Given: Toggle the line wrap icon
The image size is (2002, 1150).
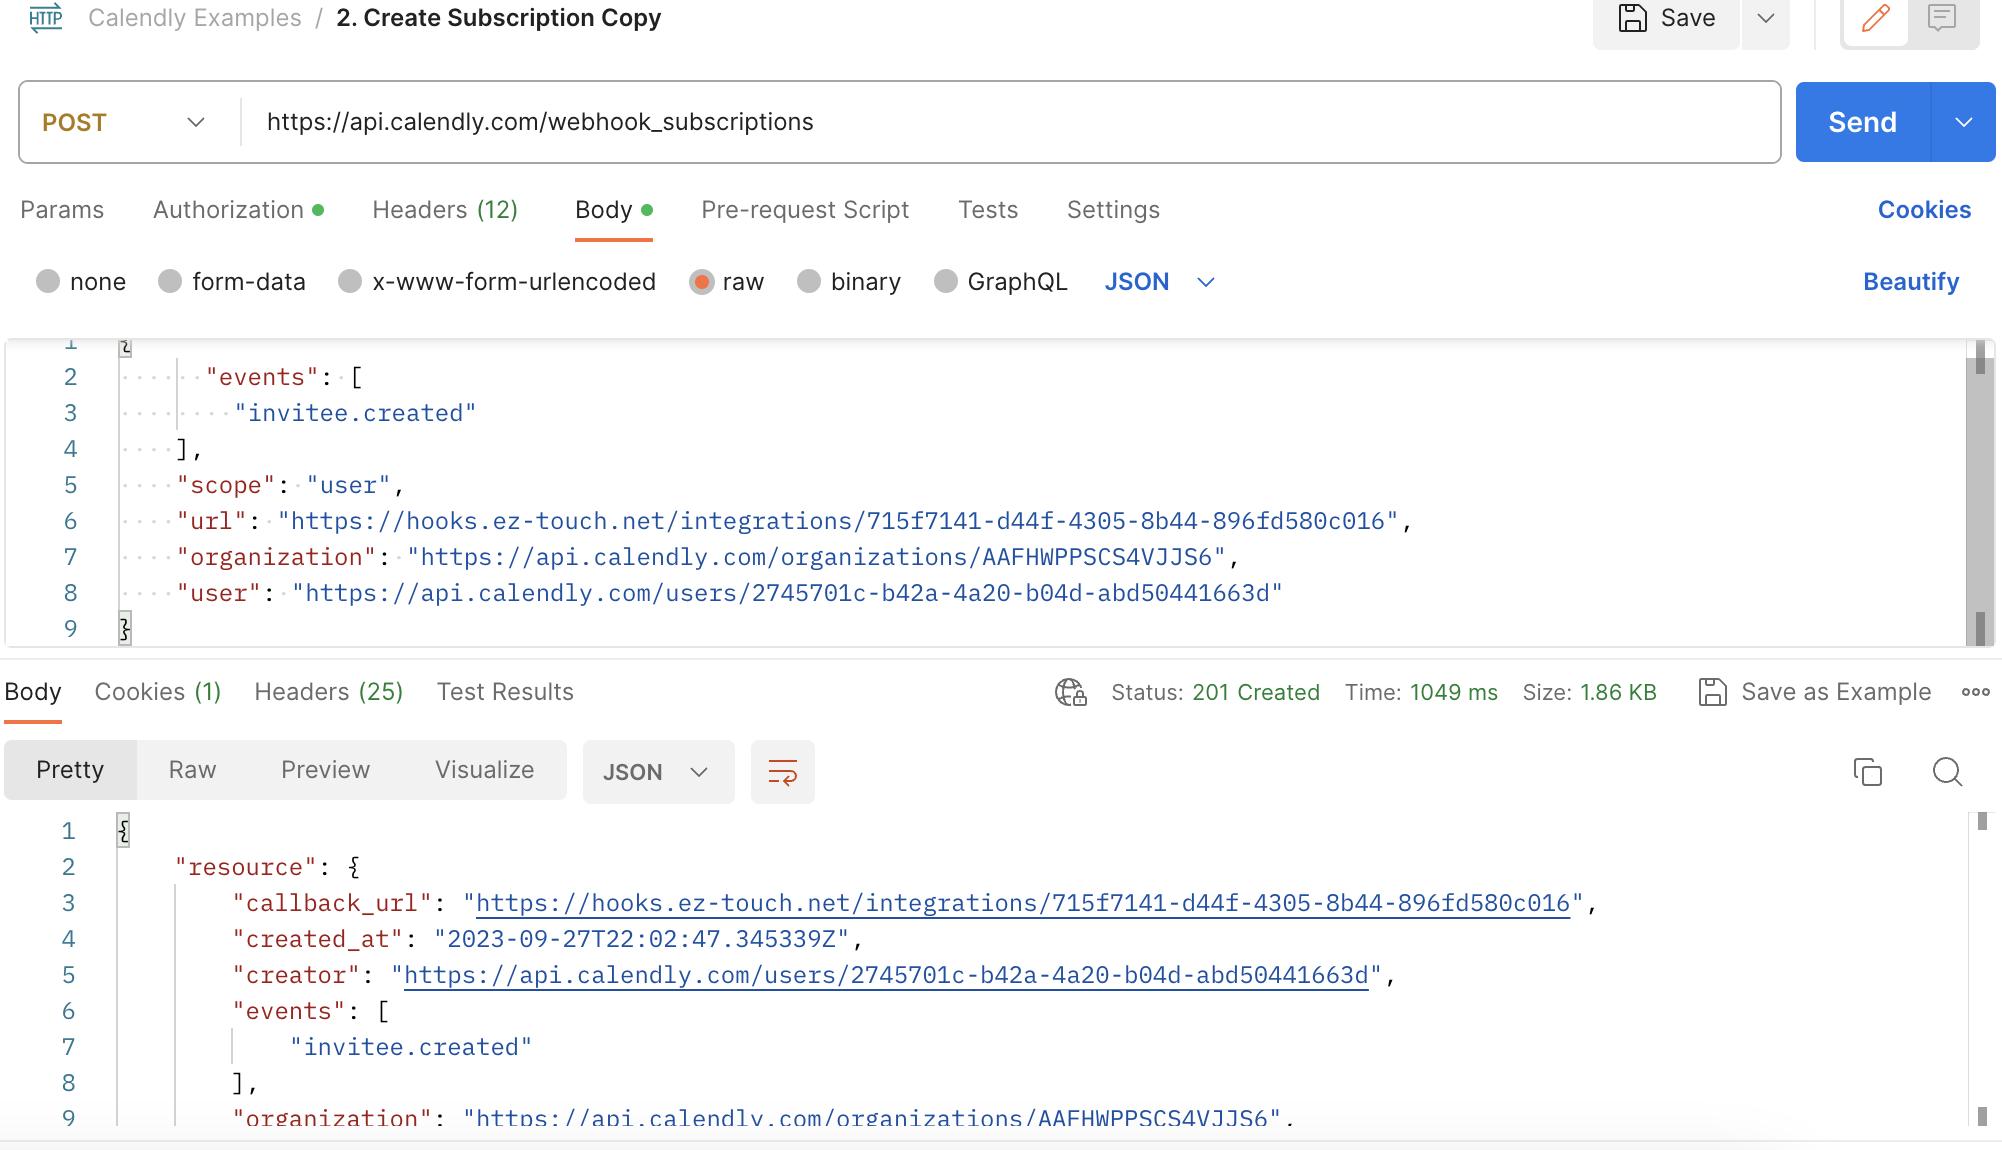Looking at the screenshot, I should 782,772.
